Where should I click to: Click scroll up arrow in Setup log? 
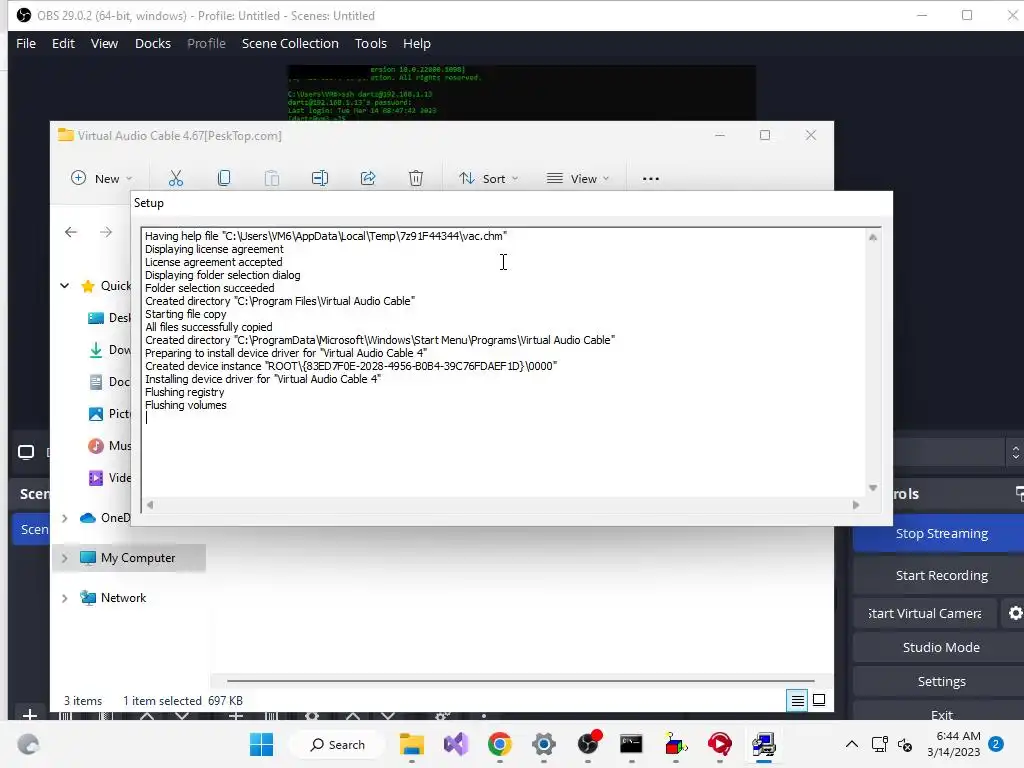872,238
